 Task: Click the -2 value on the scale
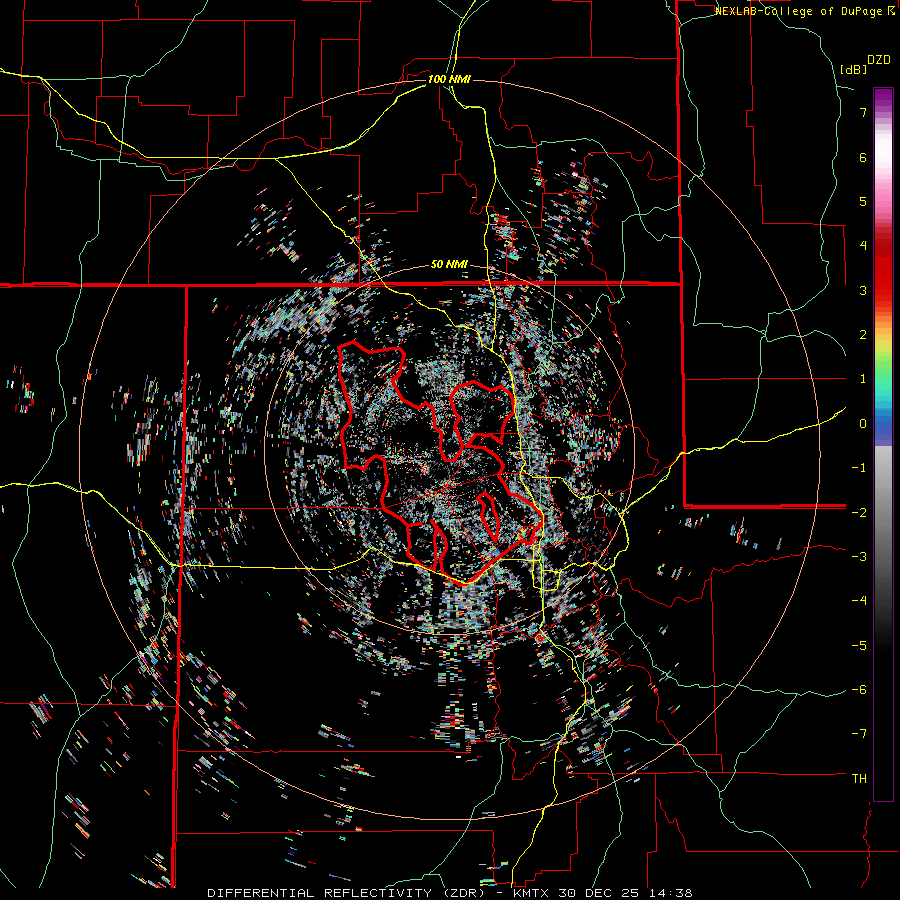pyautogui.click(x=859, y=512)
